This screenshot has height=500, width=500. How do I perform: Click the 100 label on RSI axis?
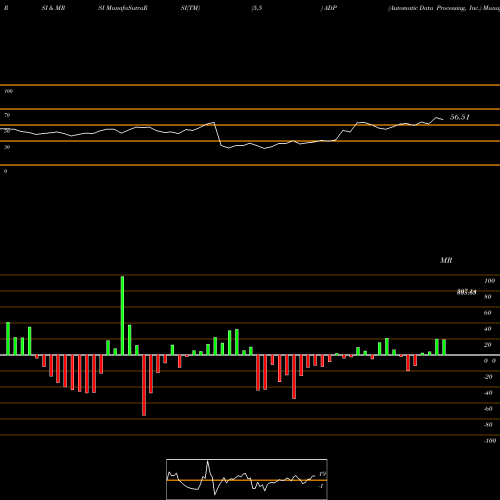(x=9, y=91)
